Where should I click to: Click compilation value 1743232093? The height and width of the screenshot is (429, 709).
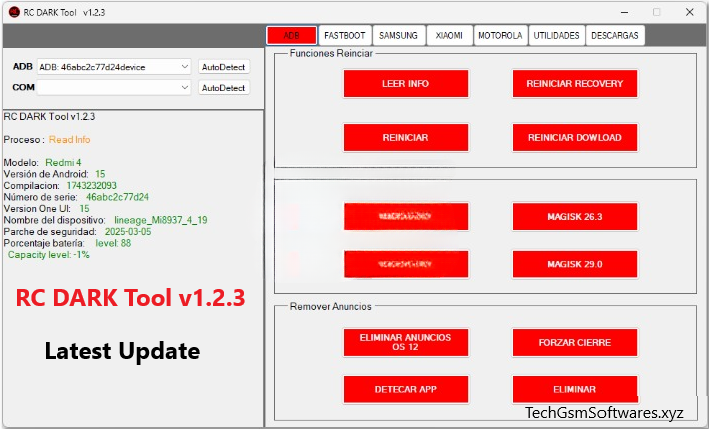pos(91,185)
